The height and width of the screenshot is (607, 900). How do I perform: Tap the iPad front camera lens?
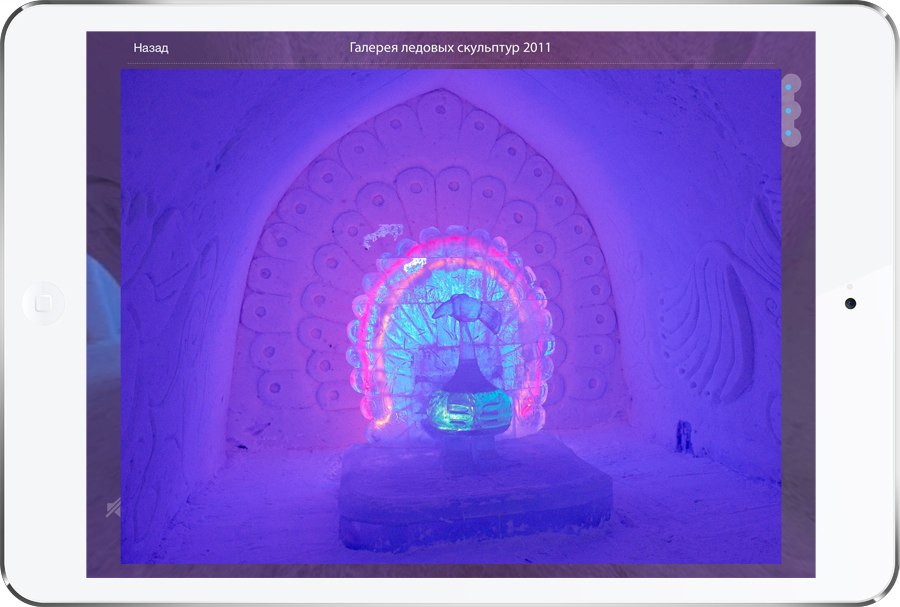(849, 303)
